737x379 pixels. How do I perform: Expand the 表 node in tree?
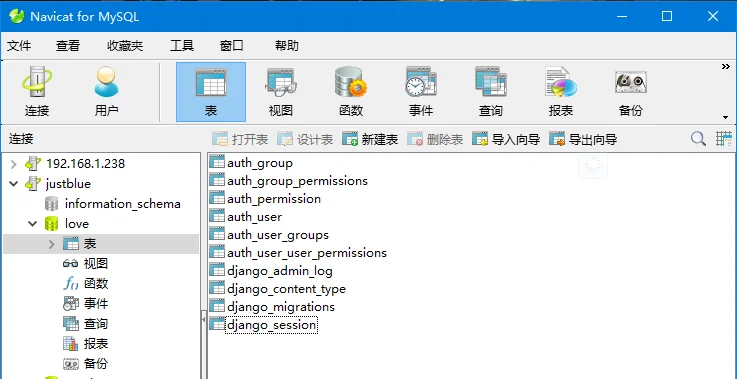point(52,244)
